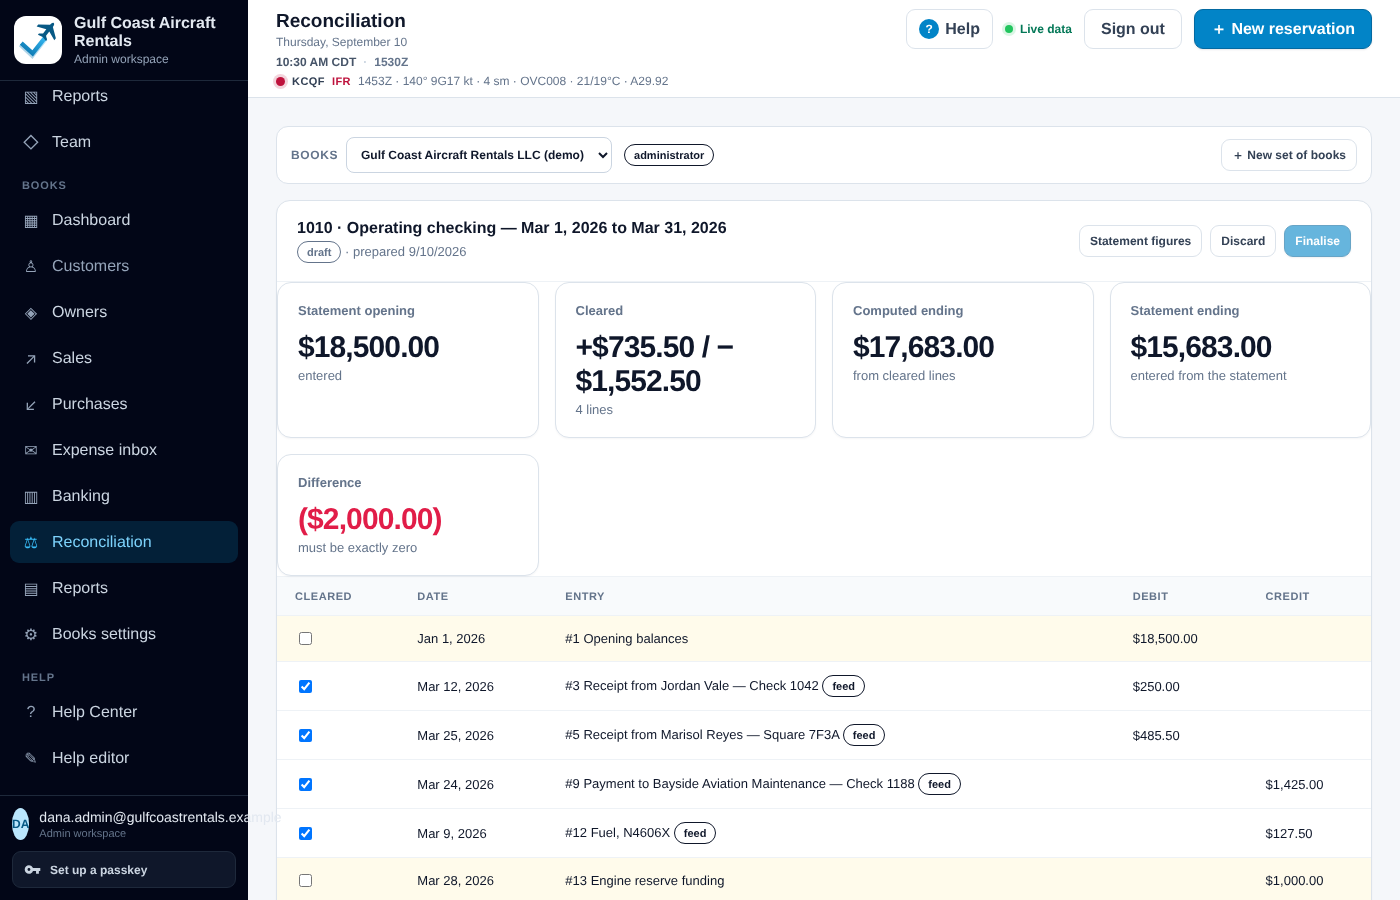Image resolution: width=1400 pixels, height=900 pixels.
Task: Open Books settings menu item
Action: click(x=124, y=634)
